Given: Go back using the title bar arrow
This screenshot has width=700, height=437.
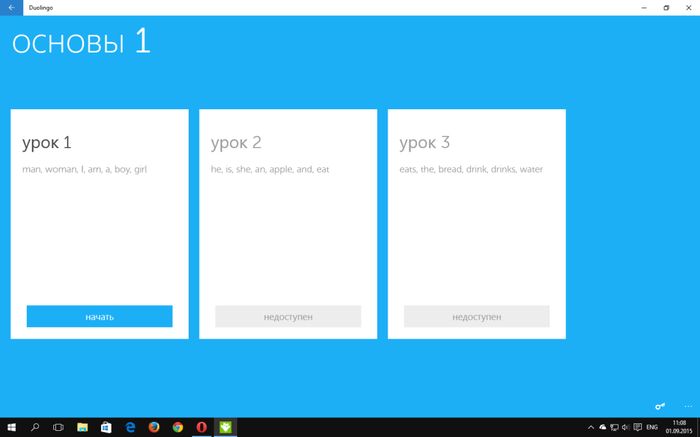Looking at the screenshot, I should (11, 8).
